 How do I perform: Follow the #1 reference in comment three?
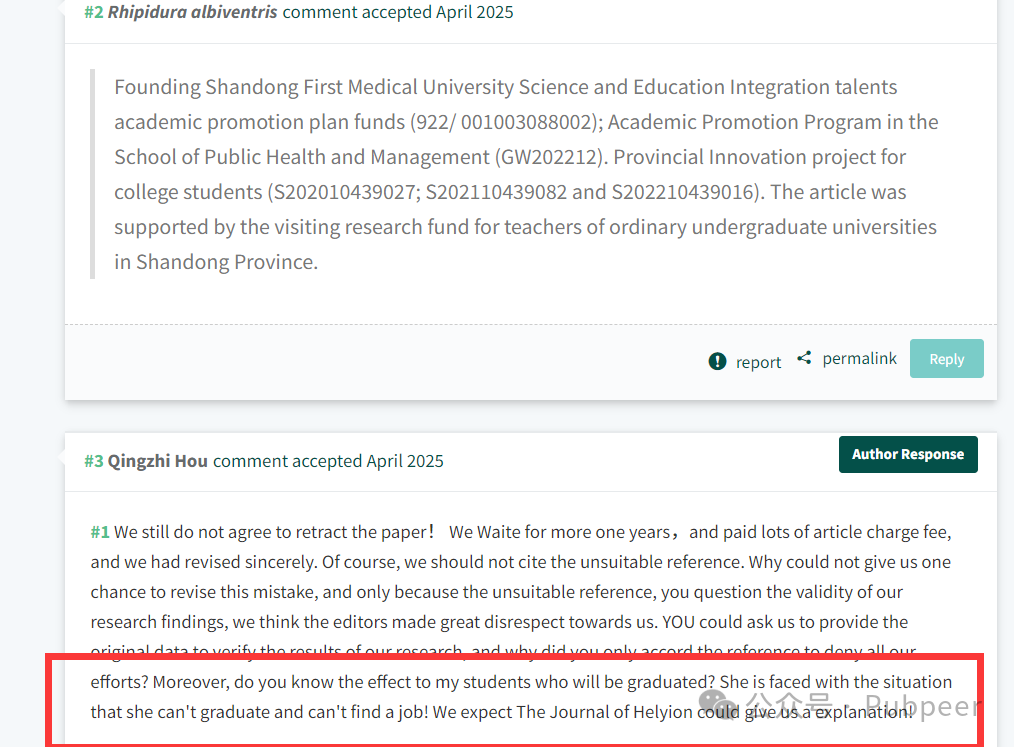tap(100, 532)
